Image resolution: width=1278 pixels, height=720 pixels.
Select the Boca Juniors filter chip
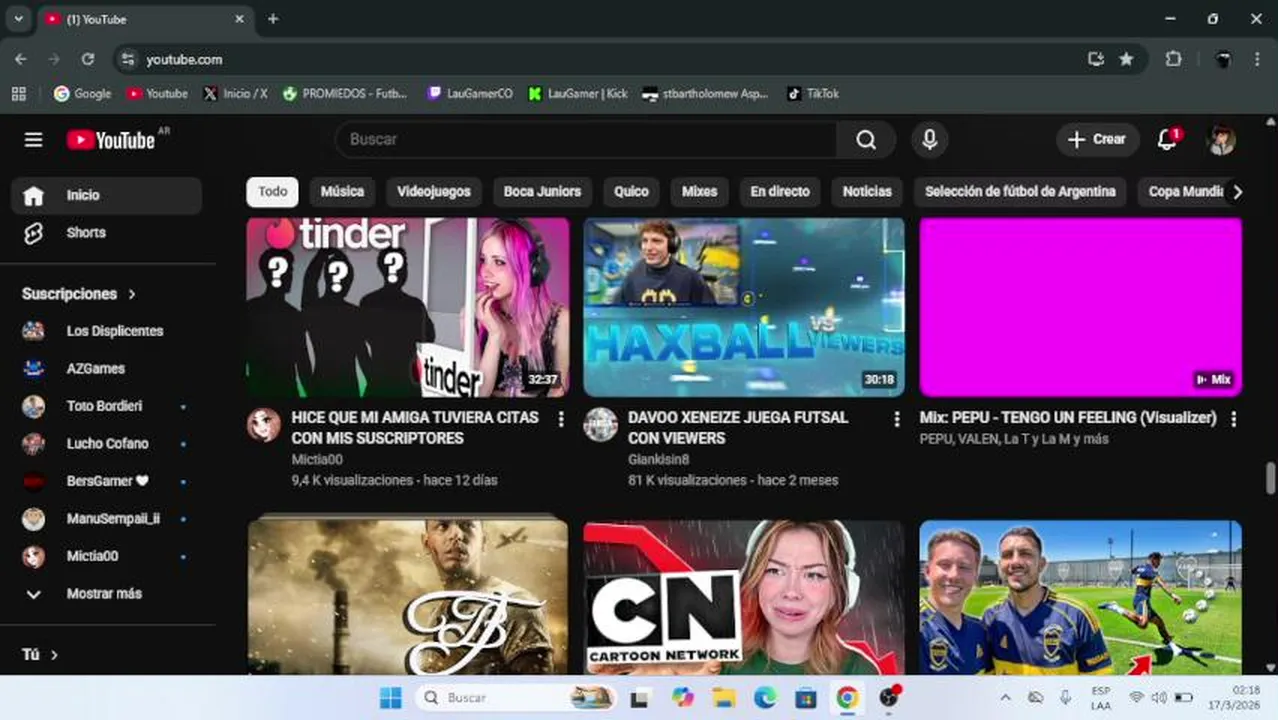tap(542, 191)
